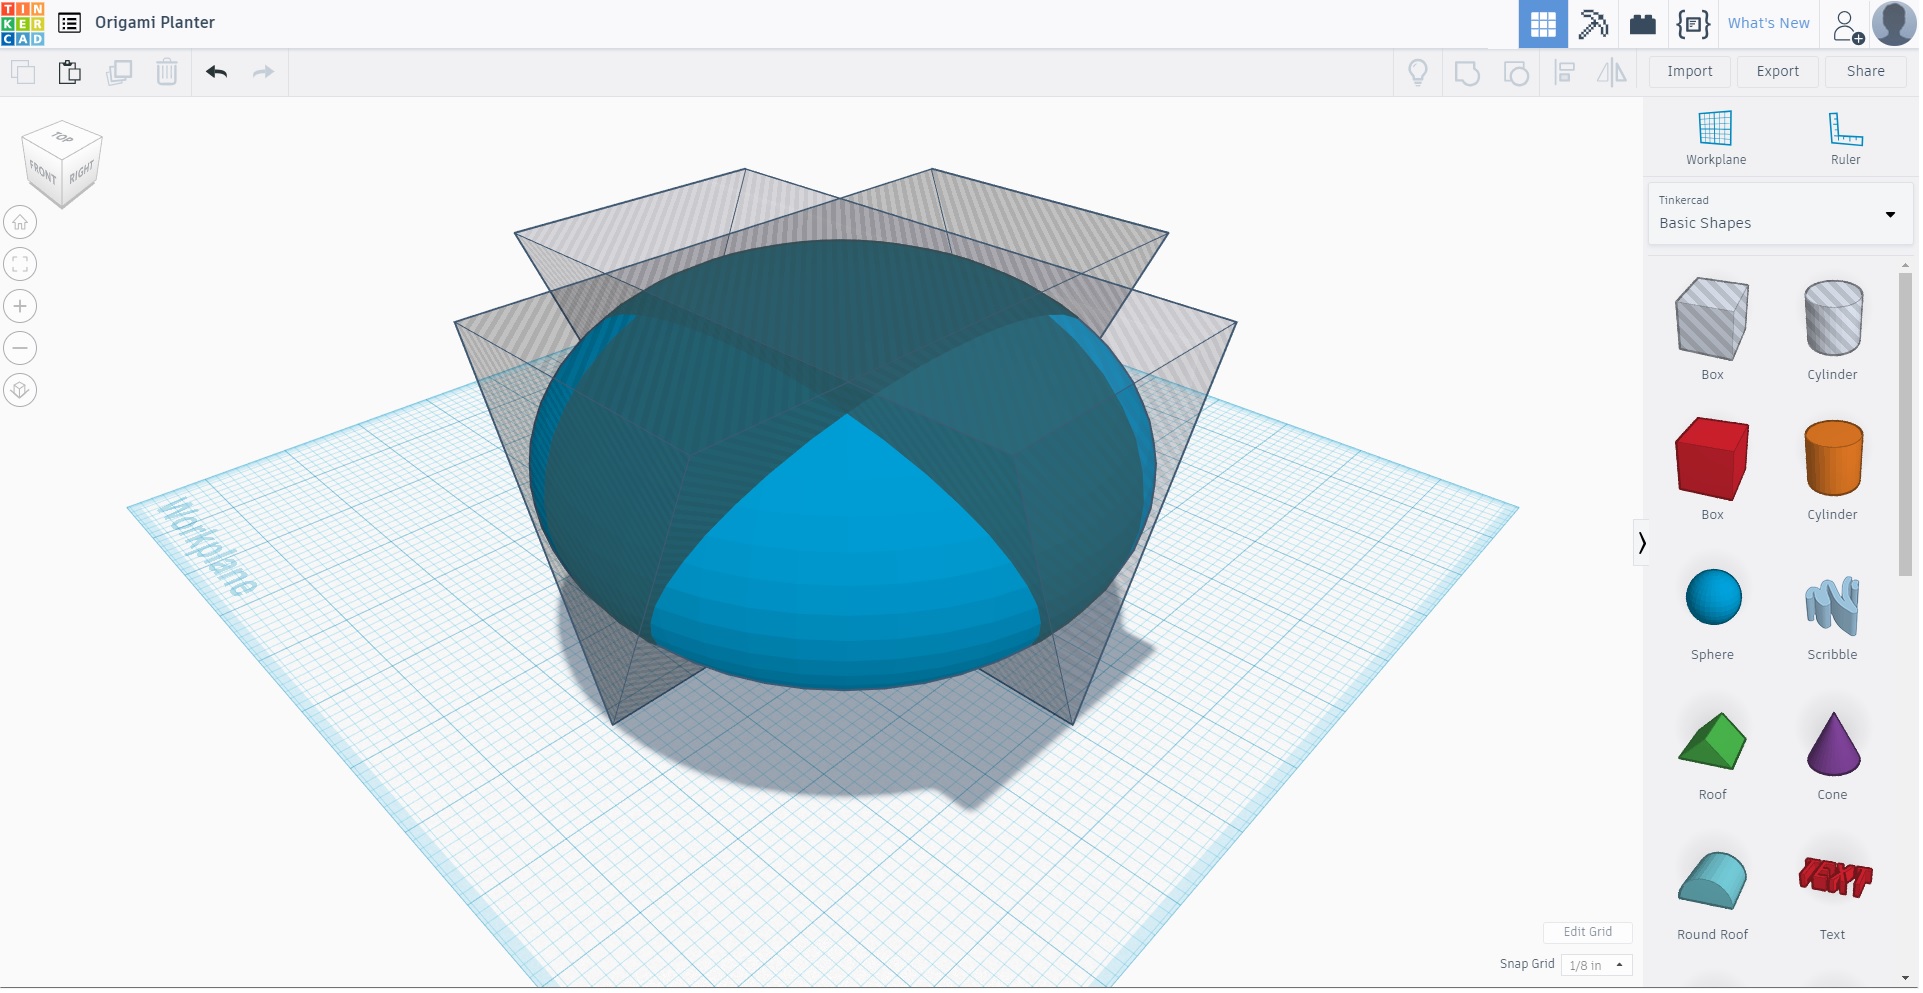Open the Basic Shapes category dropdown
This screenshot has height=993, width=1923.
click(x=1780, y=213)
